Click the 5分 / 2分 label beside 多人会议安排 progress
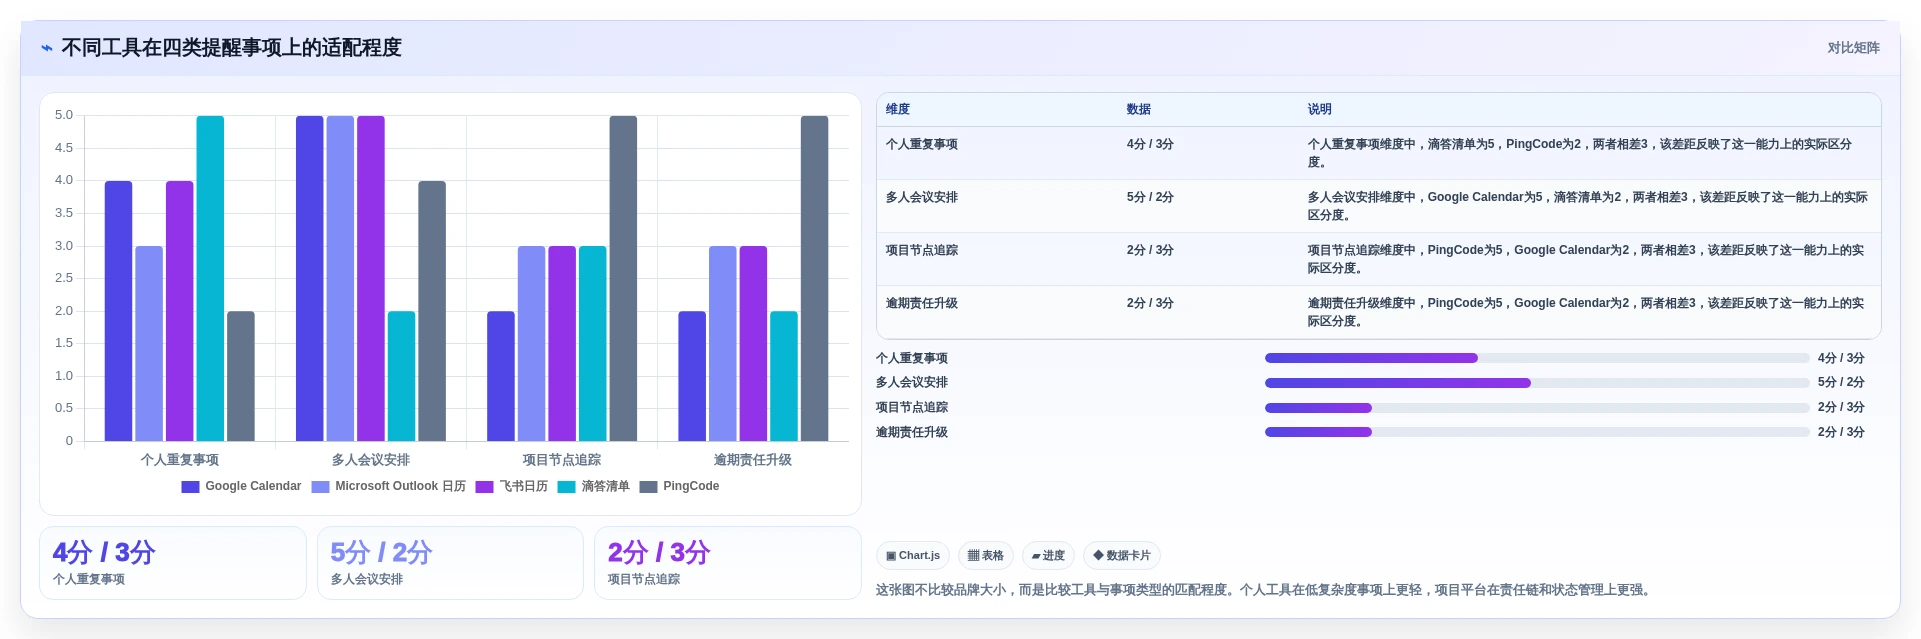1921x639 pixels. 1841,383
